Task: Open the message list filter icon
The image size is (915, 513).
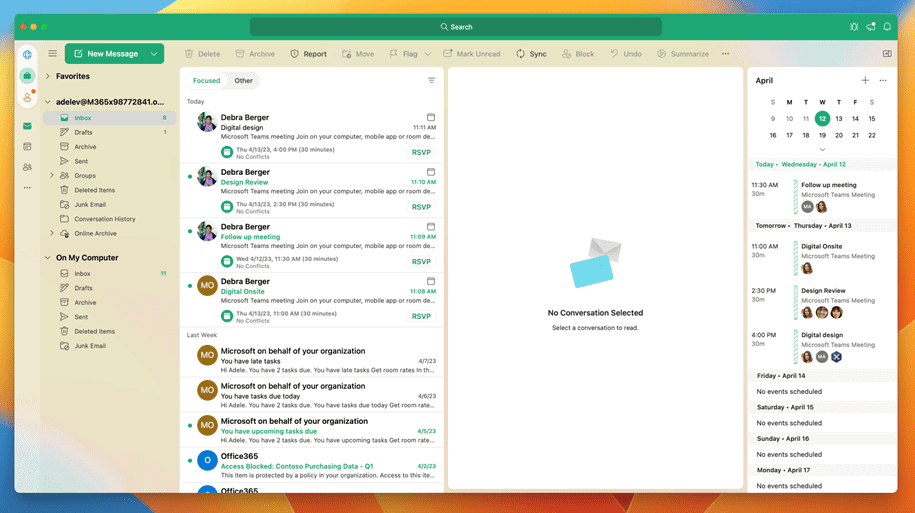Action: coord(431,81)
